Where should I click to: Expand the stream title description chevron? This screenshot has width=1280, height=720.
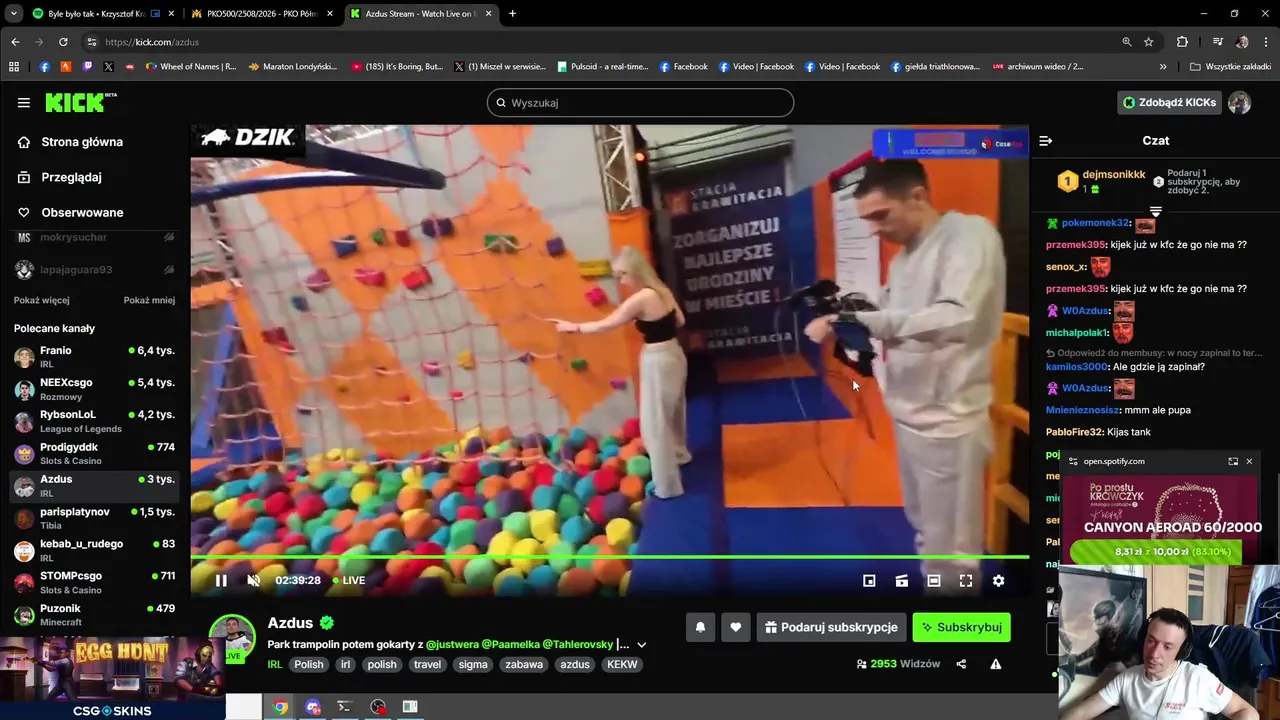(x=641, y=645)
